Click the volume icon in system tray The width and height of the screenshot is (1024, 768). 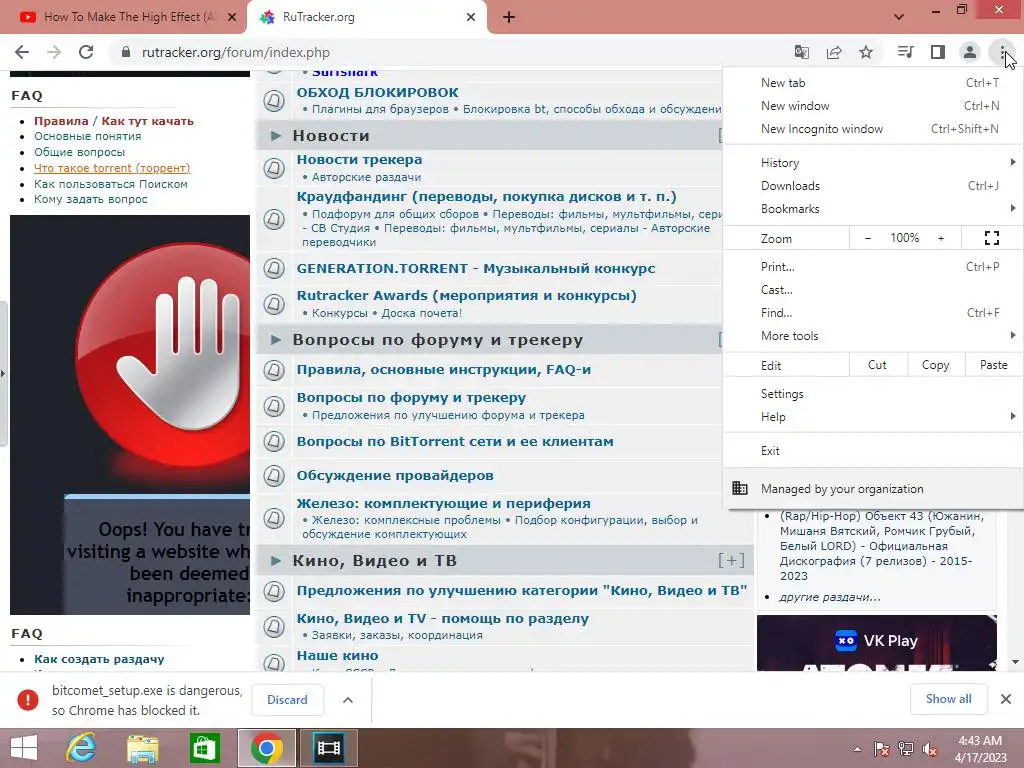click(929, 749)
